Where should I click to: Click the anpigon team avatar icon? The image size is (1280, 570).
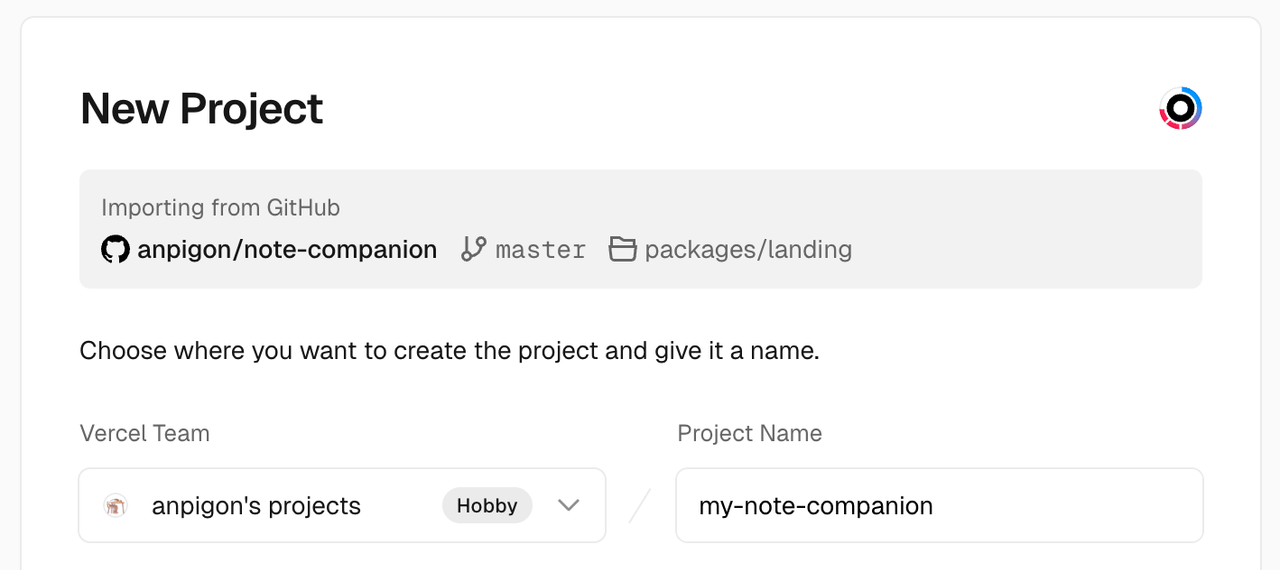click(116, 506)
